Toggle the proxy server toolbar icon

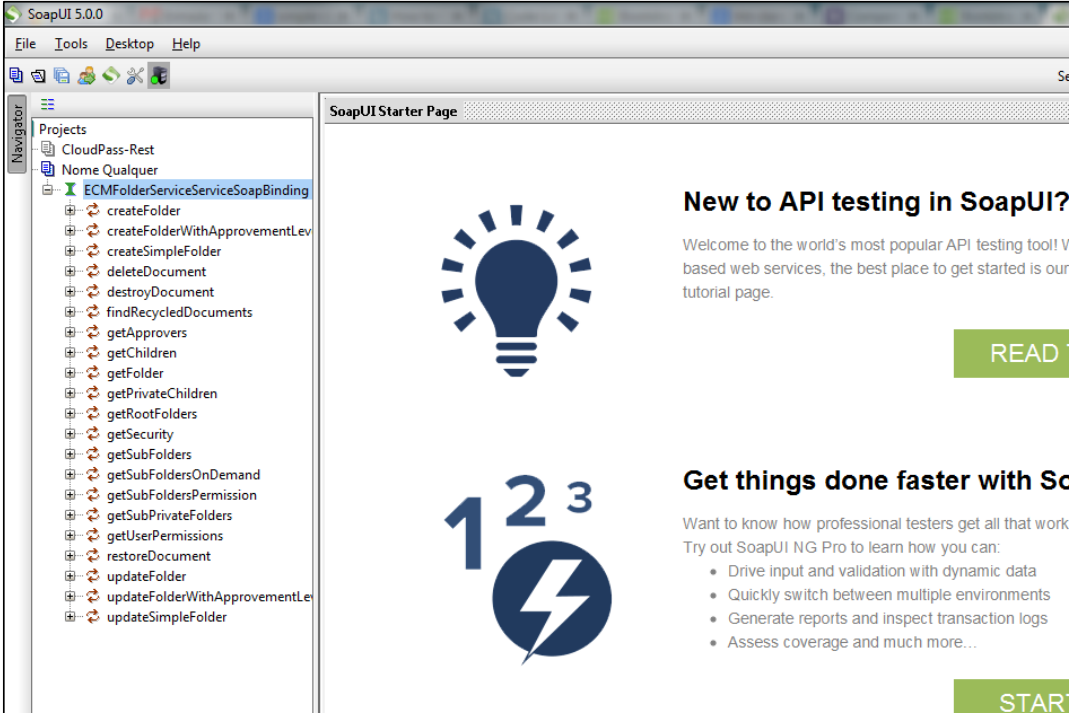159,76
